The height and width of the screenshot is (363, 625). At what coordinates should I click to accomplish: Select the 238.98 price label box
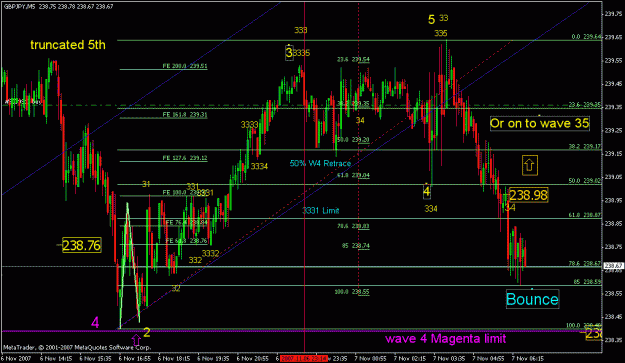pos(529,195)
